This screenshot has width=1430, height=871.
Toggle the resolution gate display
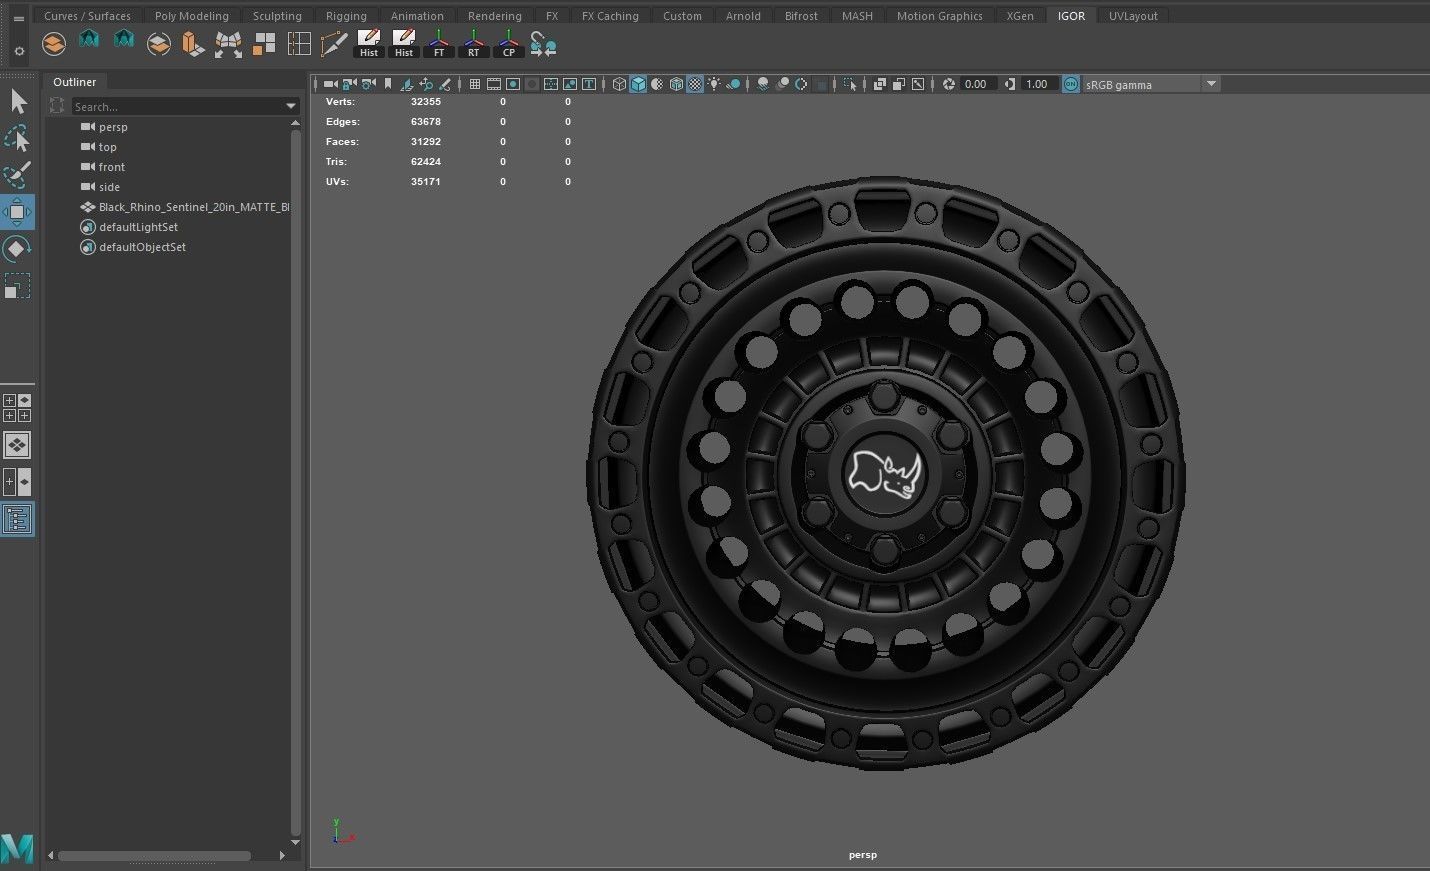(x=513, y=84)
